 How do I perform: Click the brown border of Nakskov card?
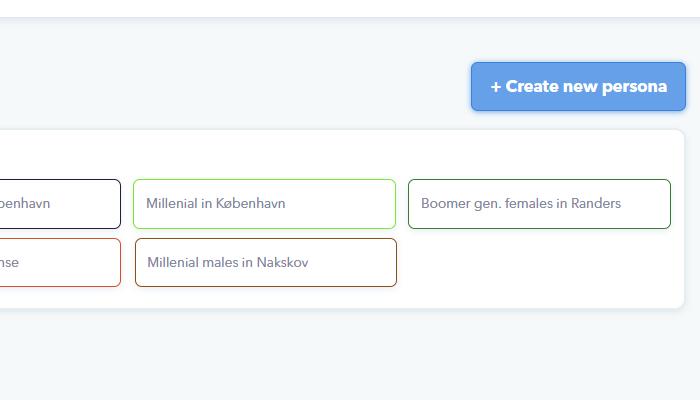(x=266, y=239)
